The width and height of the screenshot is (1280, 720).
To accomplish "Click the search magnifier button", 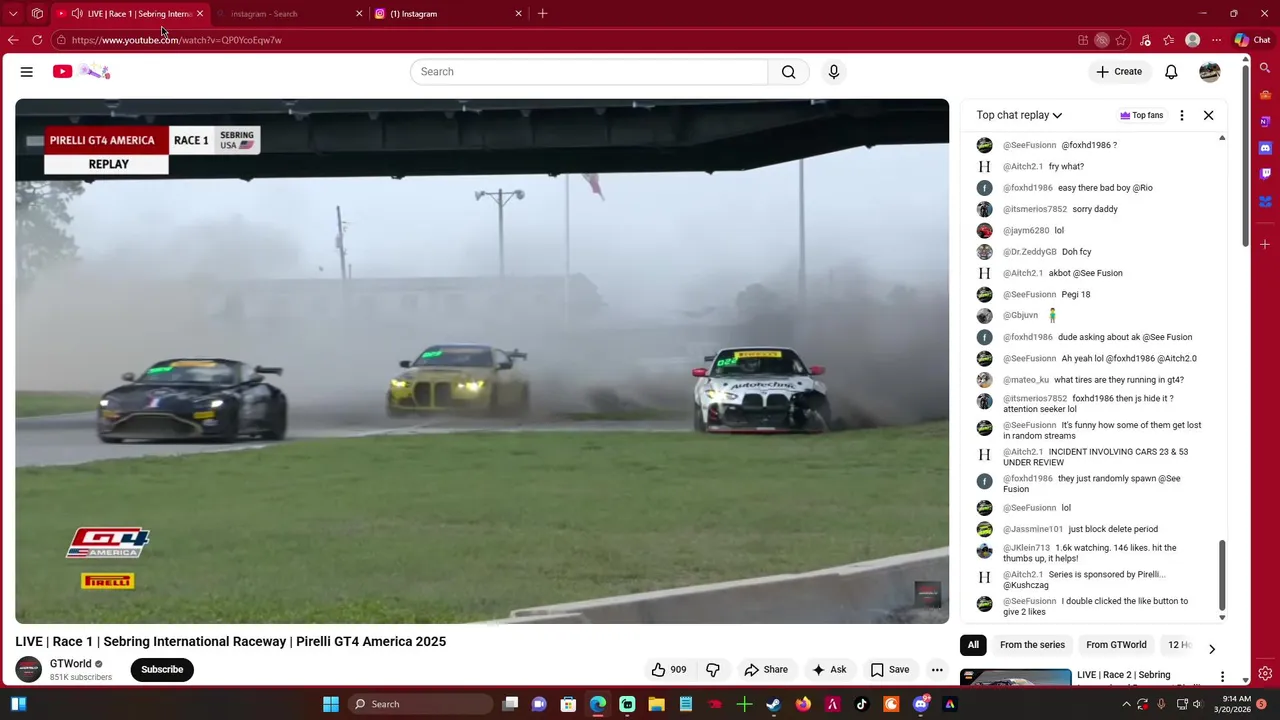I will [789, 72].
